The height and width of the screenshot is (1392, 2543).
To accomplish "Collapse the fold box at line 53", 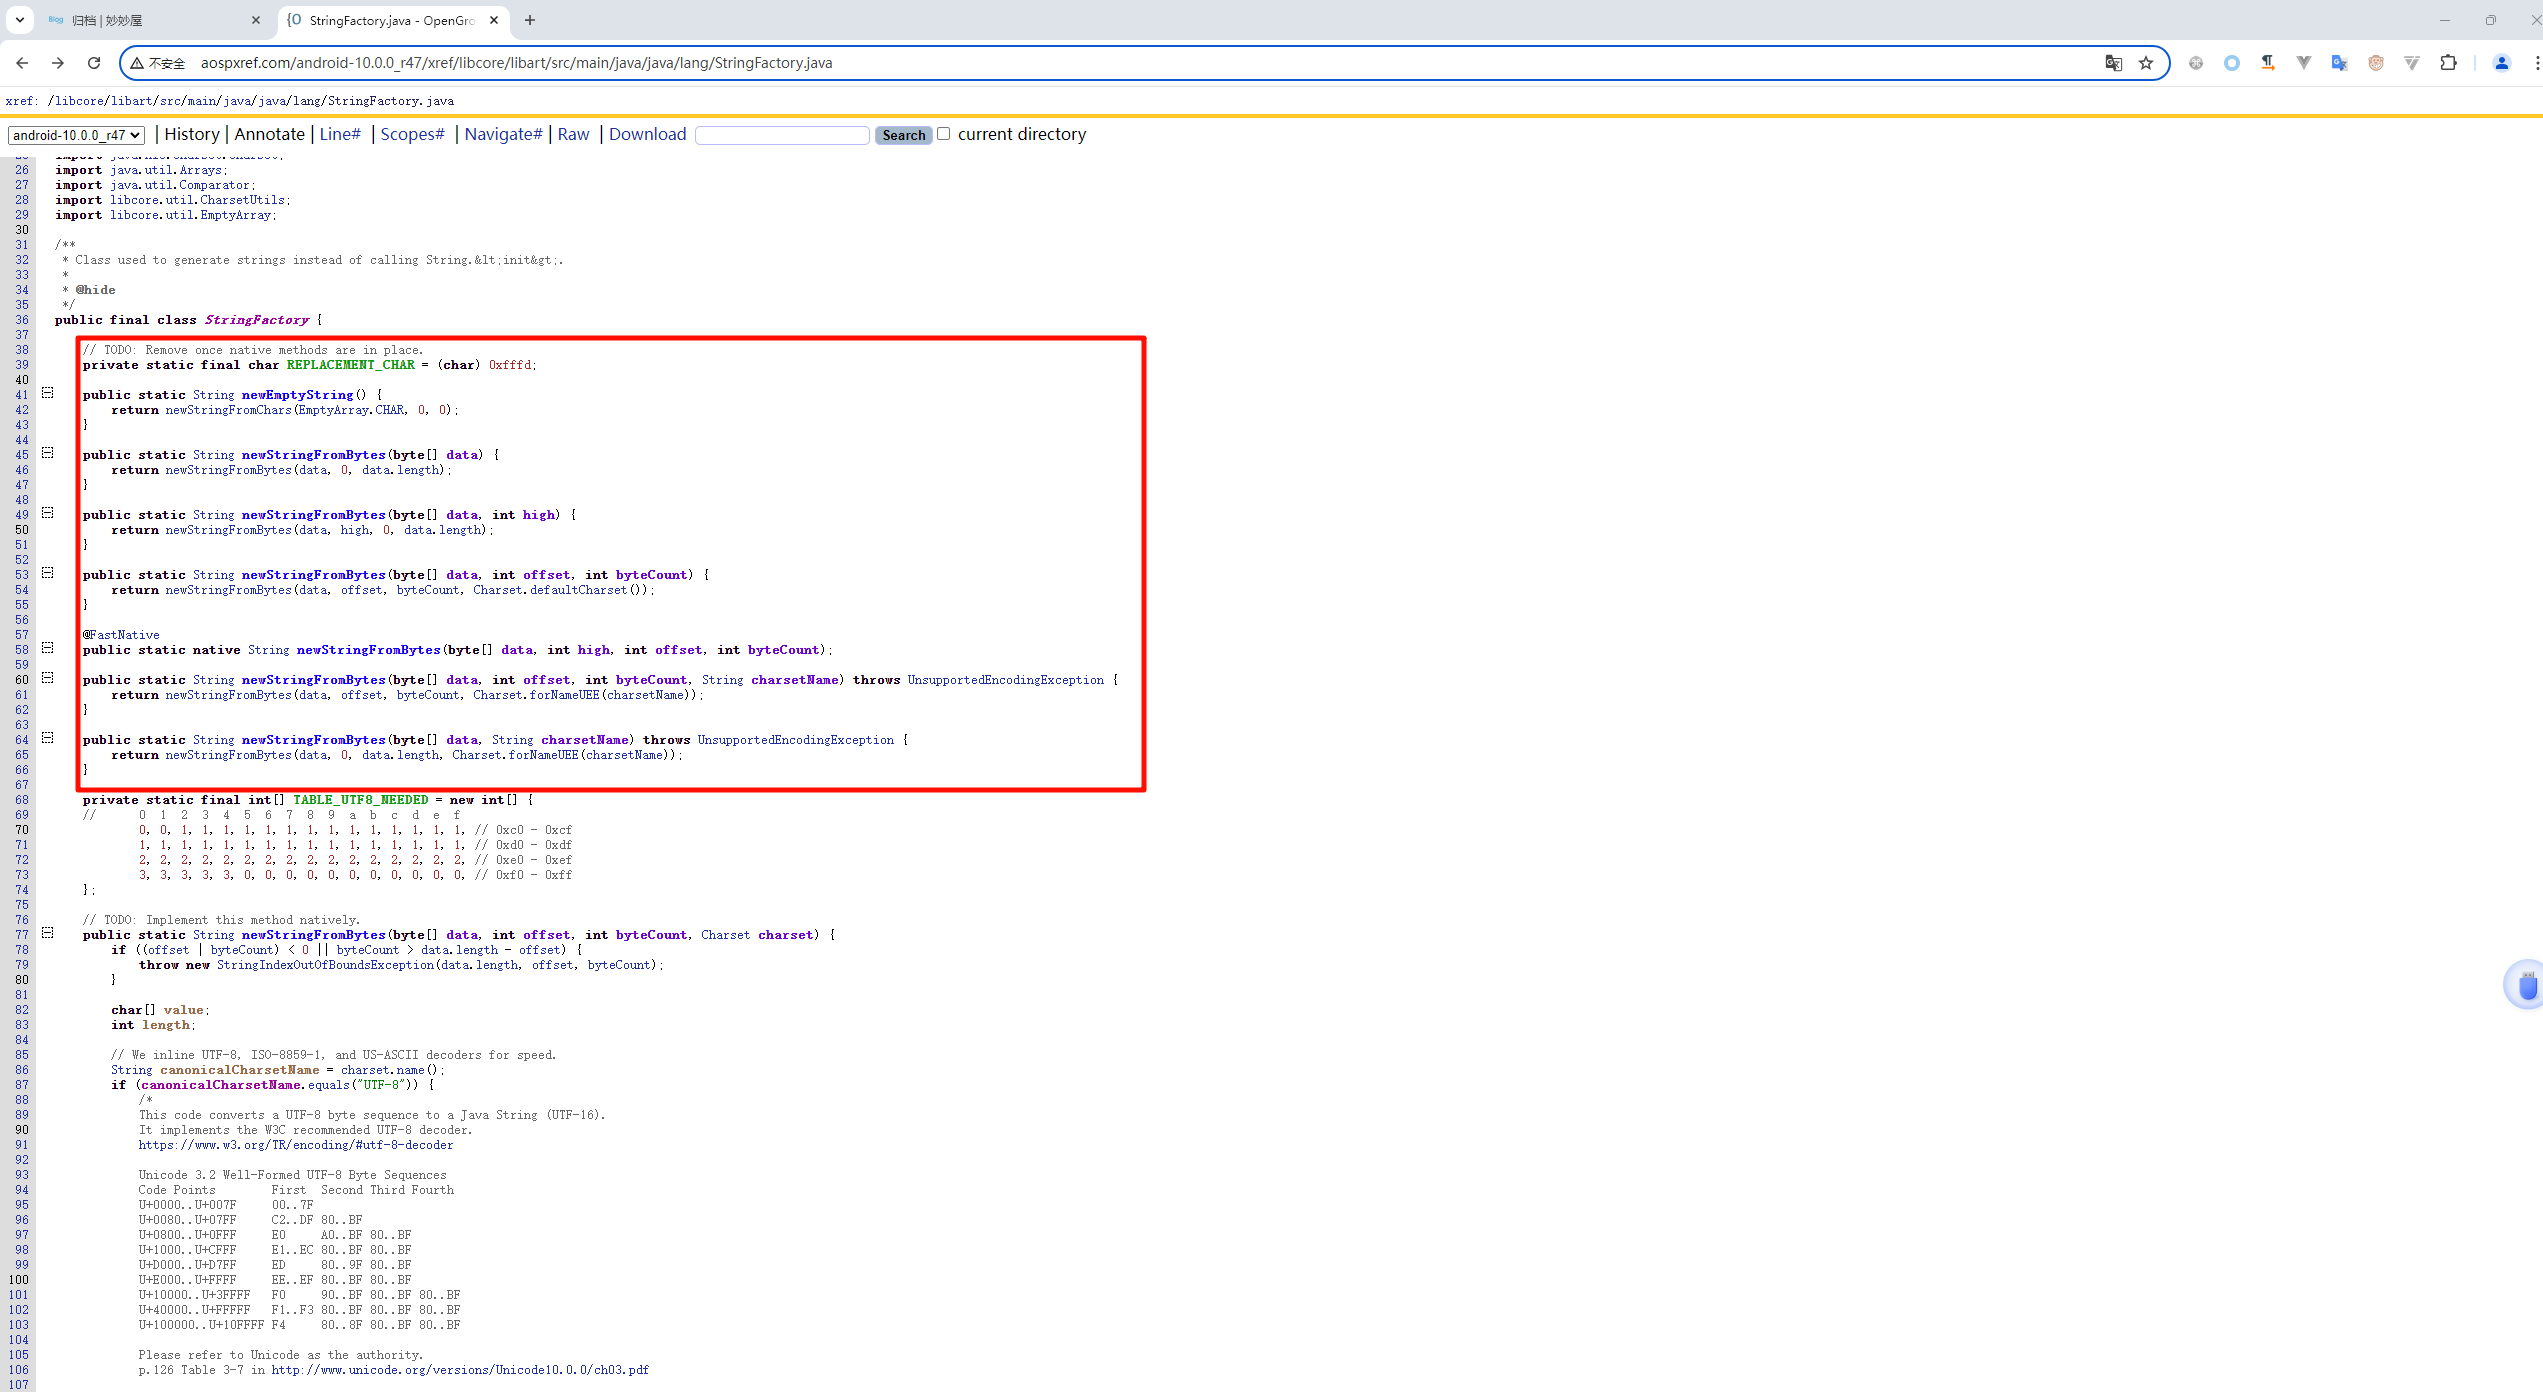I will pos(47,573).
